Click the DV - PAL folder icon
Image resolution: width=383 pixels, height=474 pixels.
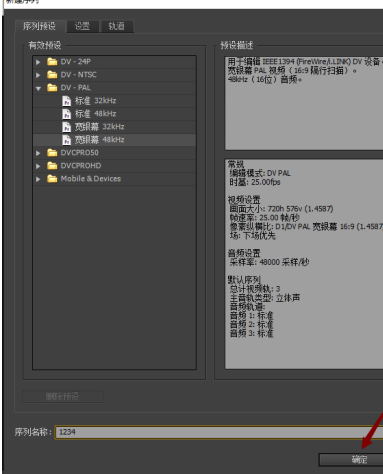tap(52, 88)
